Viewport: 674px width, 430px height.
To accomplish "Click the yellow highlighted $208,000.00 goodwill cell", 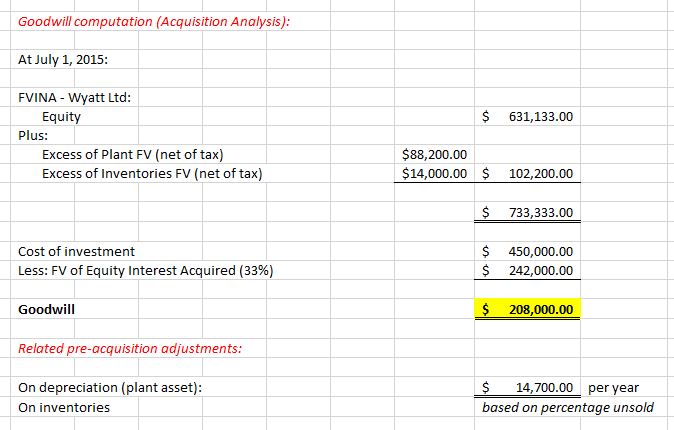I will (528, 309).
